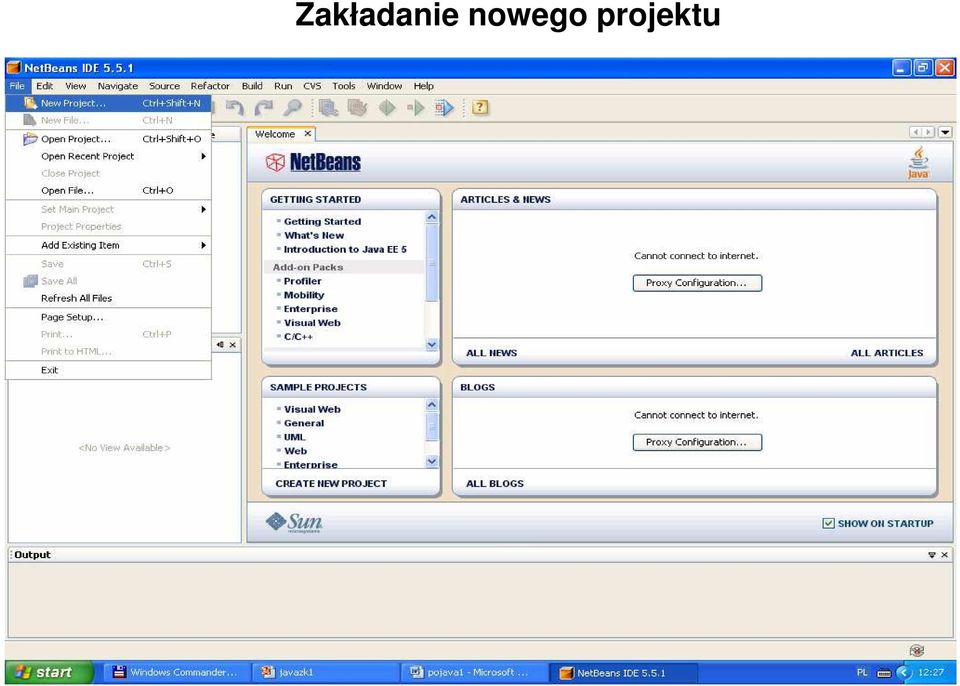Image resolution: width=960 pixels, height=686 pixels.
Task: Open the yellow Help question-mark icon
Action: [480, 107]
